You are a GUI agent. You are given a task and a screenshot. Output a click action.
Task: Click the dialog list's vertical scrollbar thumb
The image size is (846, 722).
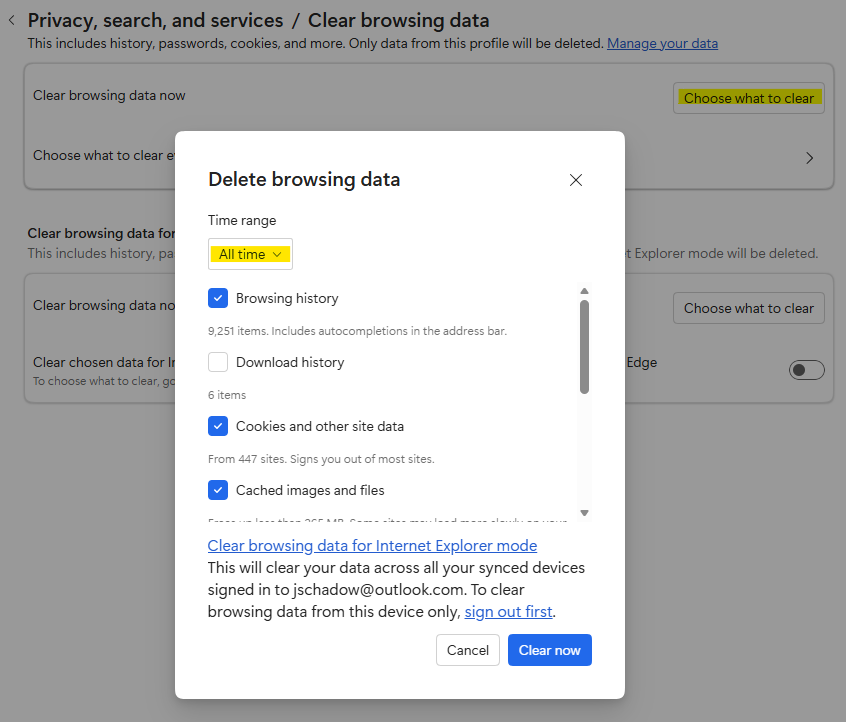584,345
